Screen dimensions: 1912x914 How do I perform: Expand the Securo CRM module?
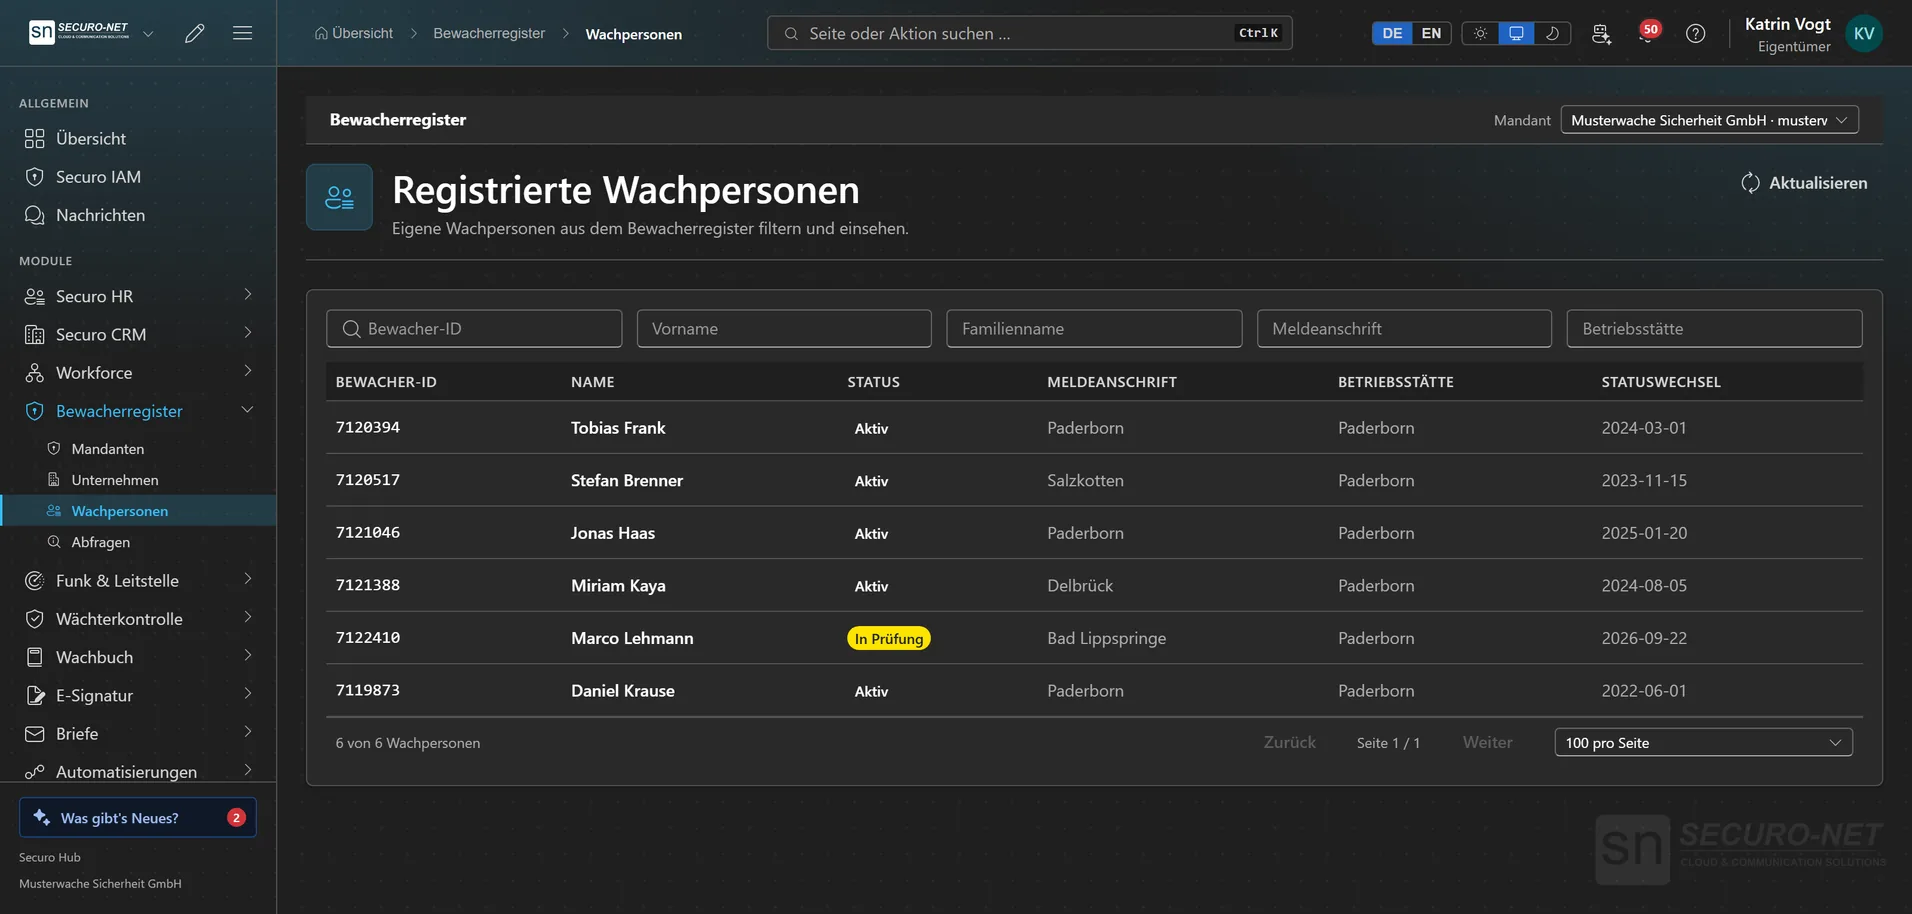pos(138,334)
